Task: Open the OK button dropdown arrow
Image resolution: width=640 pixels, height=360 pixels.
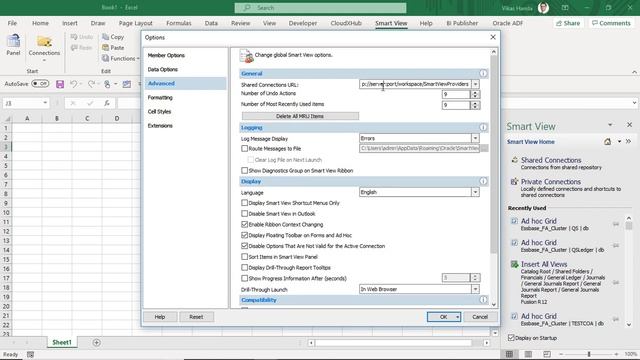Action: 458,317
